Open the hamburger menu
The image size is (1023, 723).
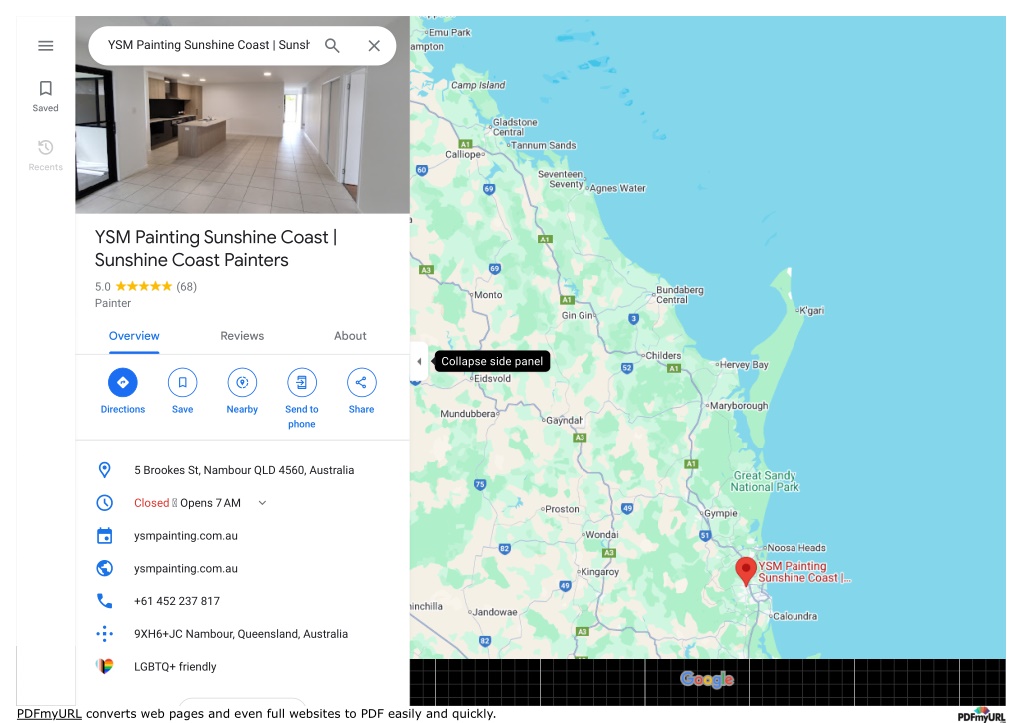coord(46,46)
